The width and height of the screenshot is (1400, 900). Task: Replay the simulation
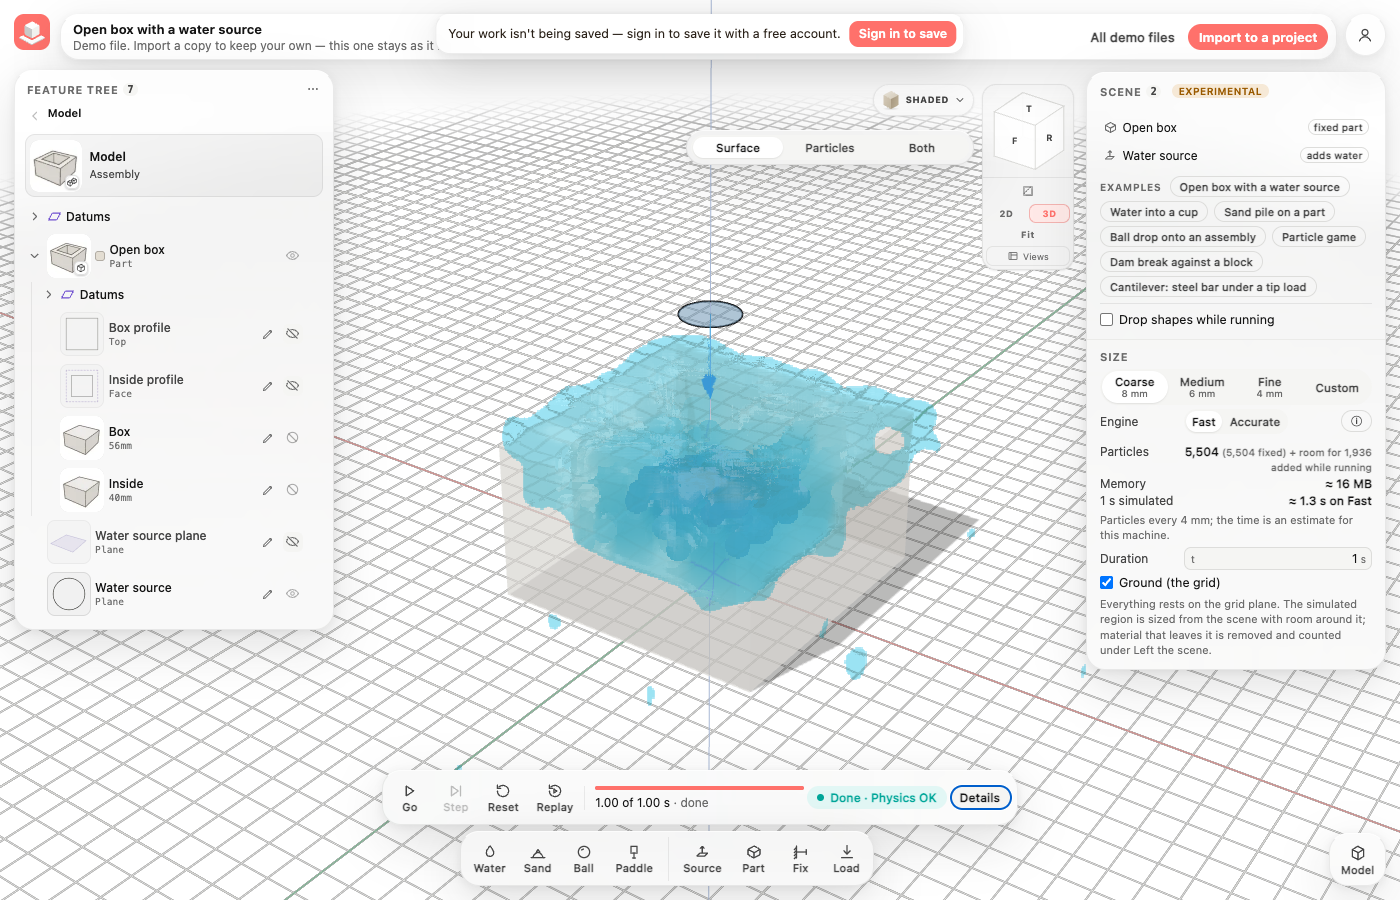click(x=555, y=798)
